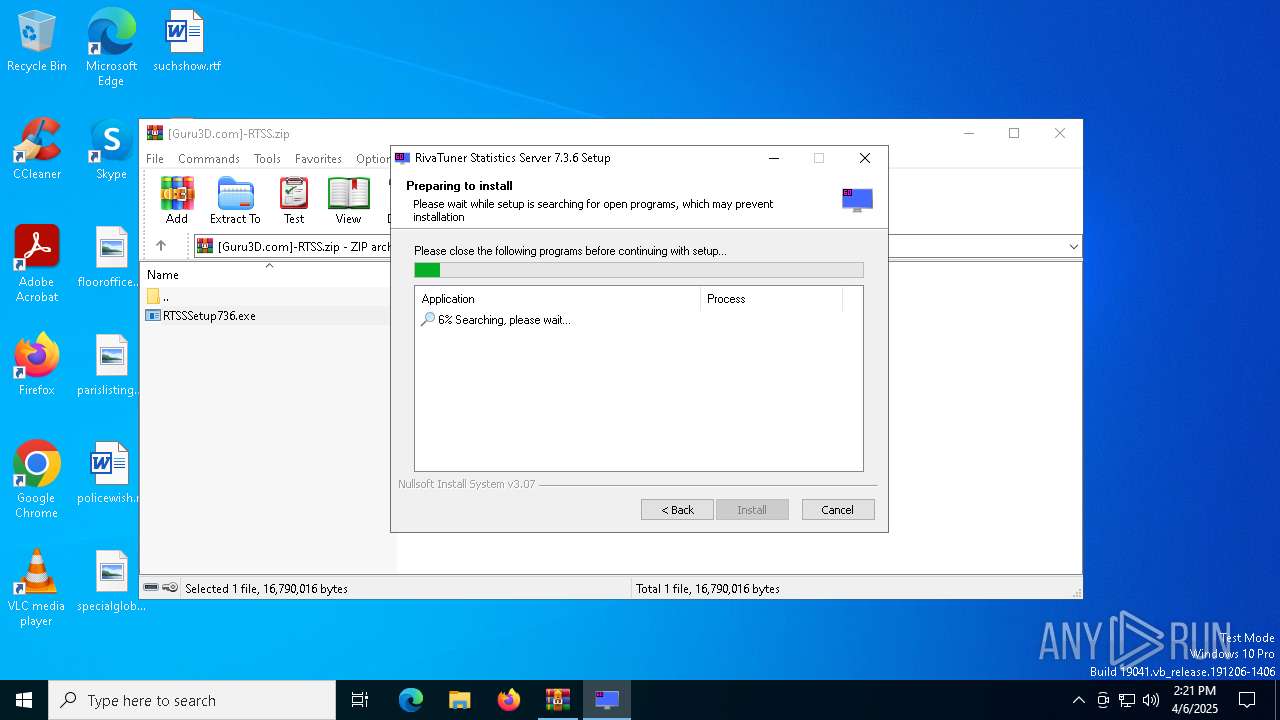The image size is (1280, 720).
Task: Open File Explorer from the taskbar
Action: [460, 700]
